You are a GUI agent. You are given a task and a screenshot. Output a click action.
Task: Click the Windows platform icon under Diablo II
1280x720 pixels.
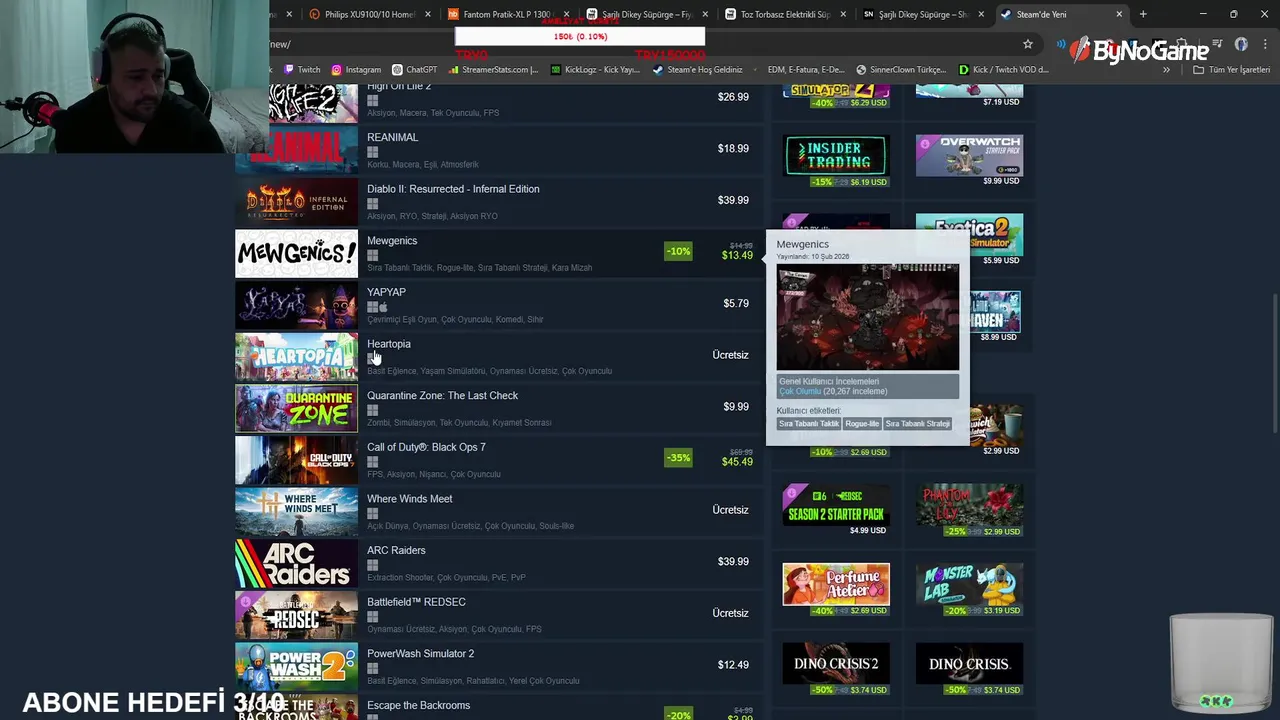(x=372, y=204)
